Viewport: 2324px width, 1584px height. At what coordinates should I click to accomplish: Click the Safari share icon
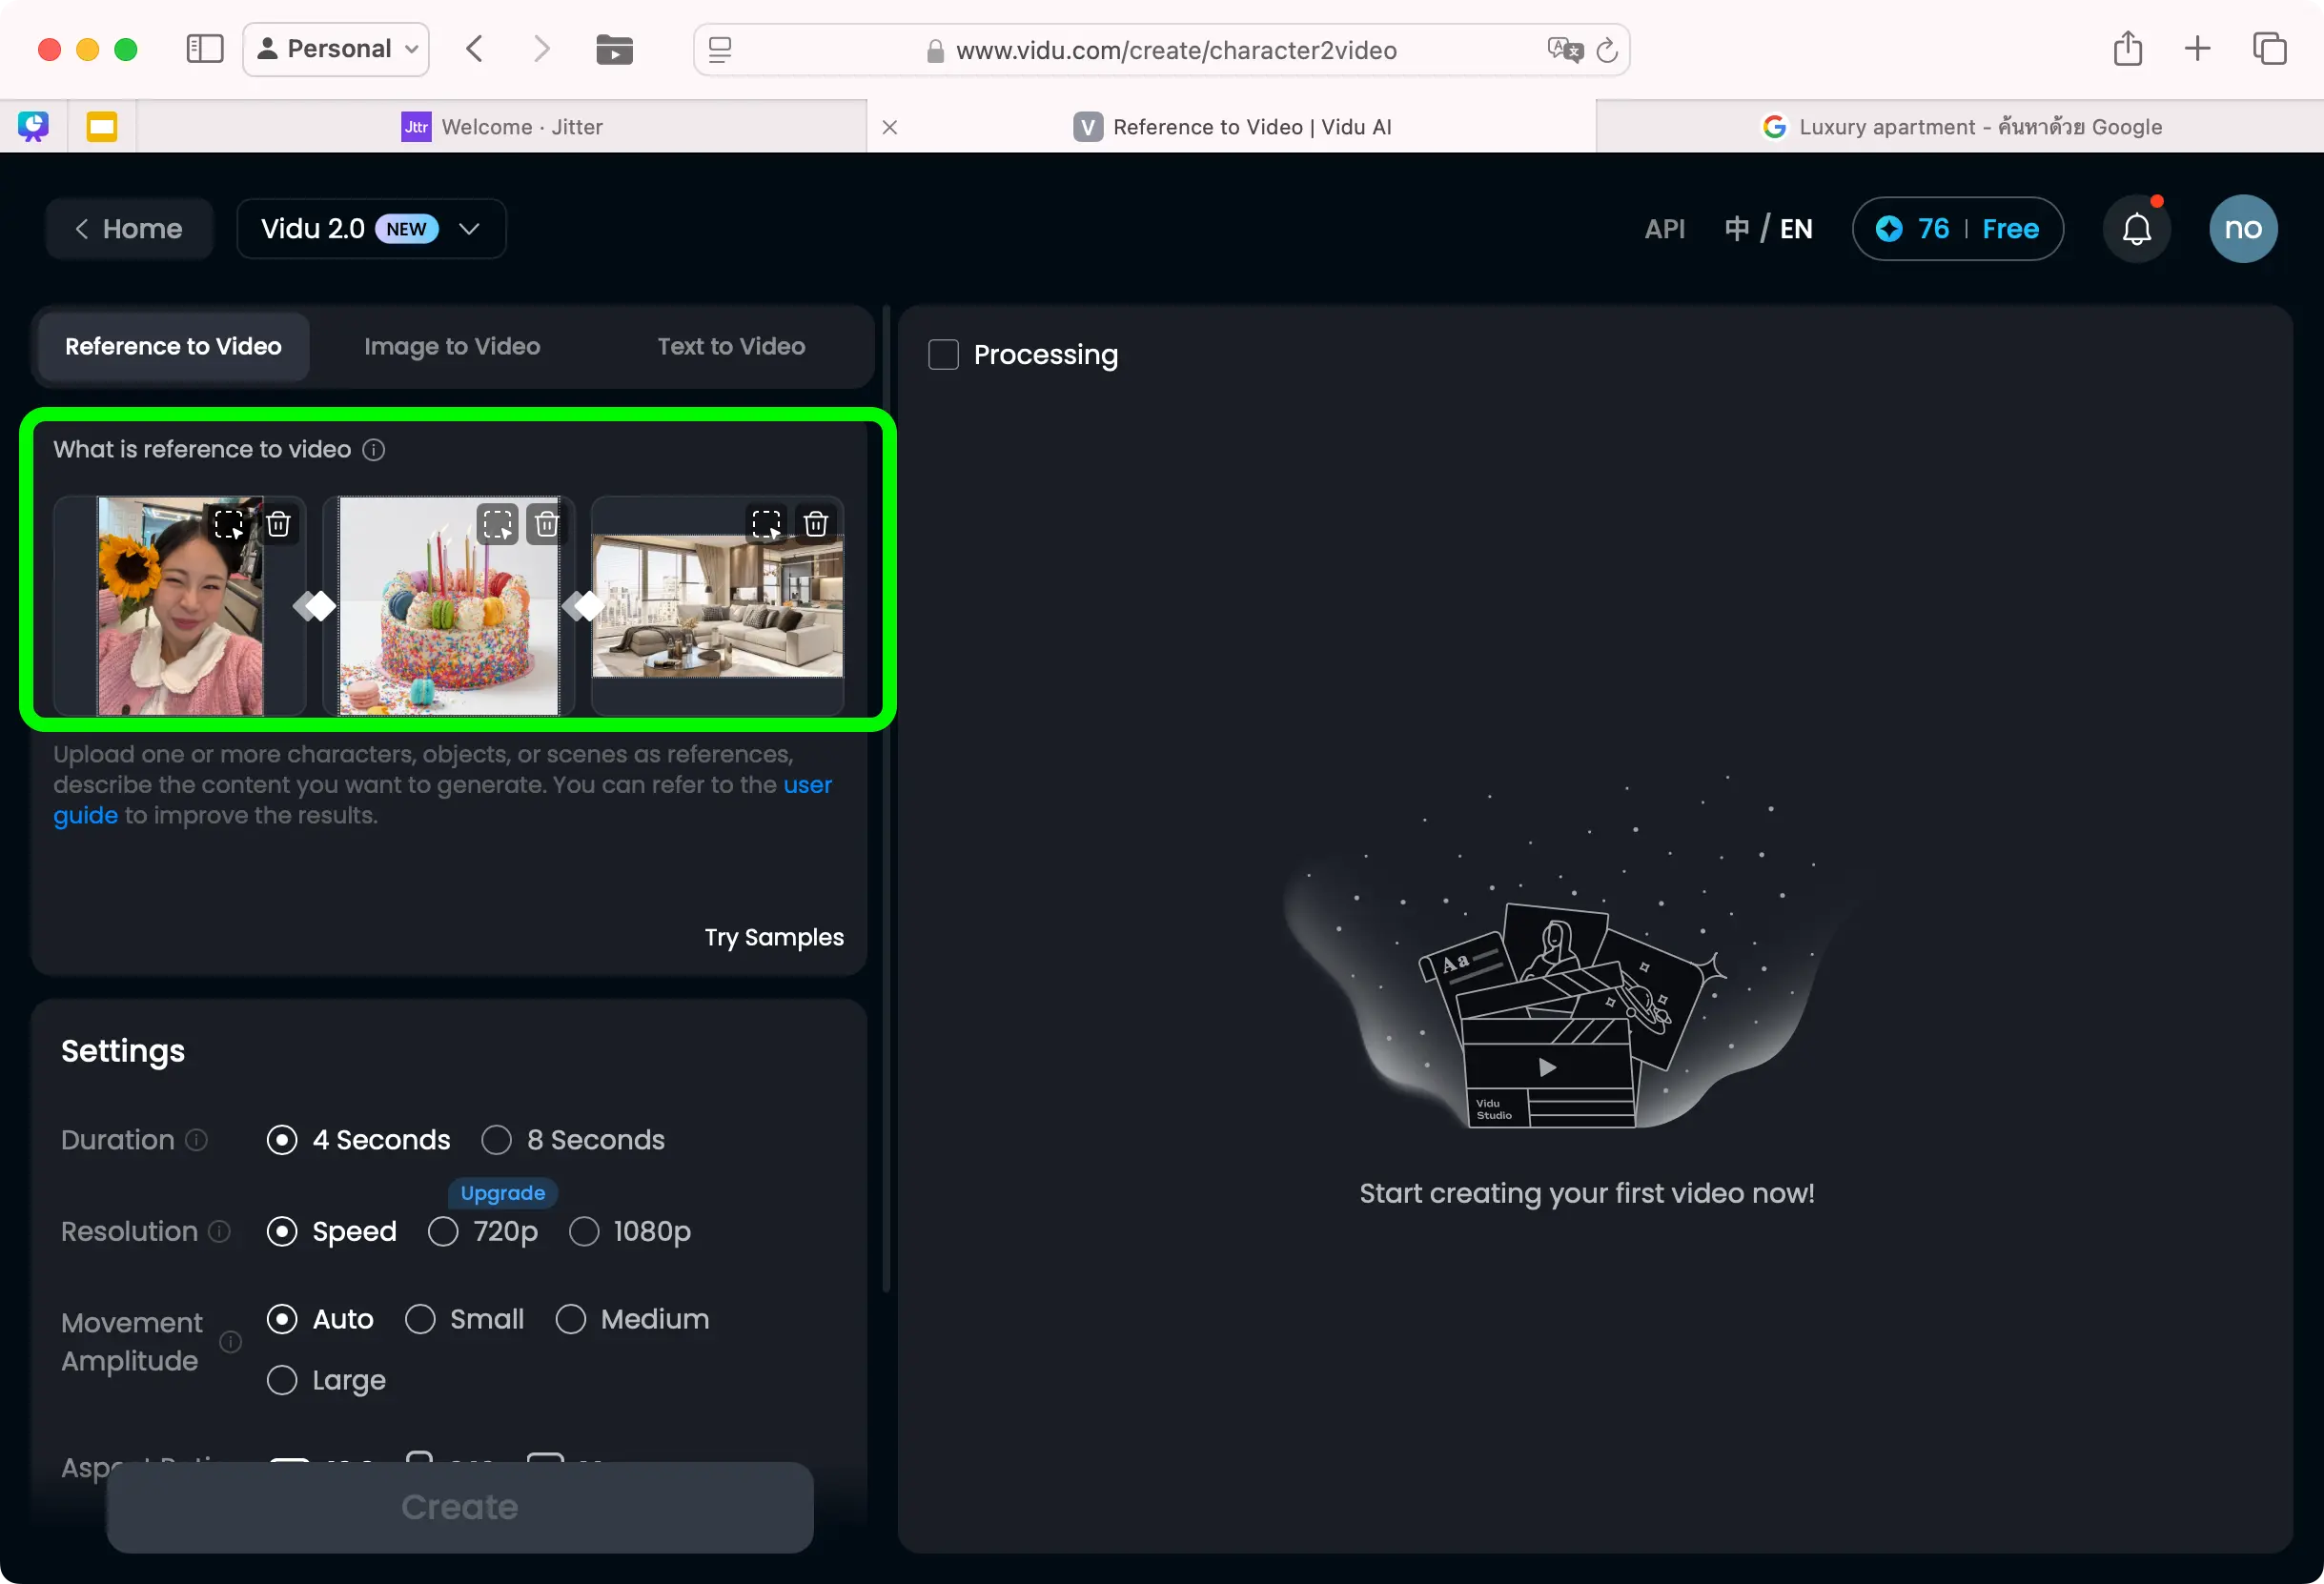2127,49
